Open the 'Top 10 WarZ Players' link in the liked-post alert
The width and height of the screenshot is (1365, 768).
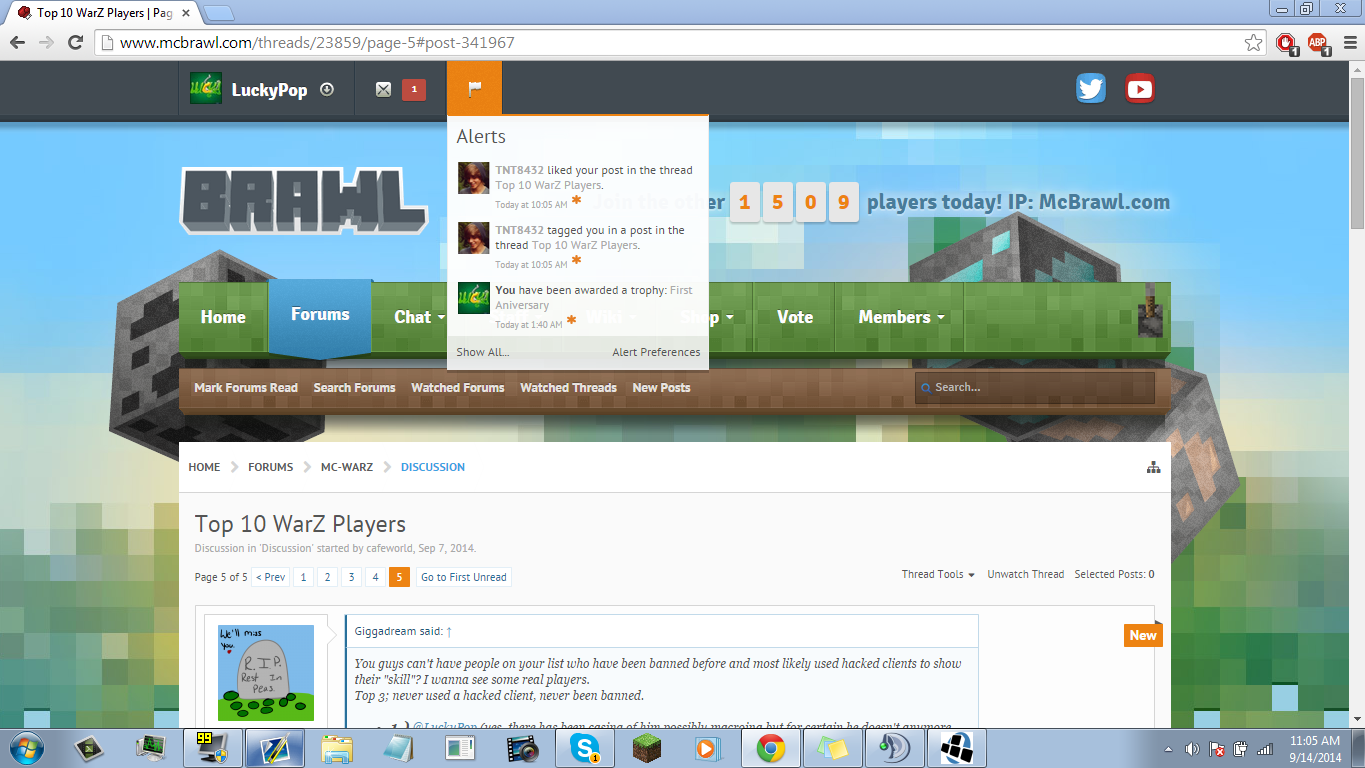(548, 185)
